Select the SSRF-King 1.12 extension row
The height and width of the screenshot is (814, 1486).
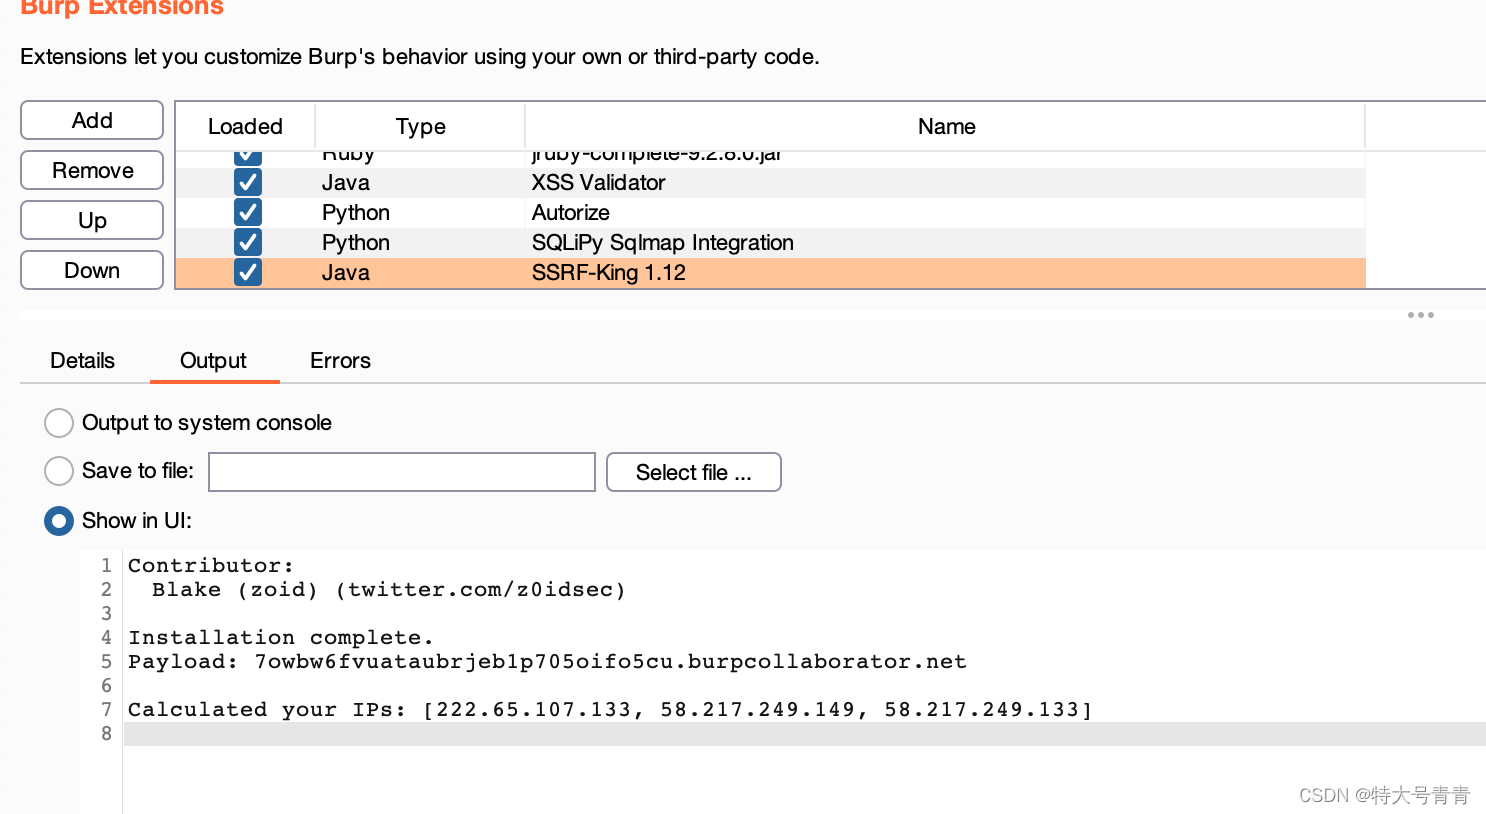coord(771,272)
